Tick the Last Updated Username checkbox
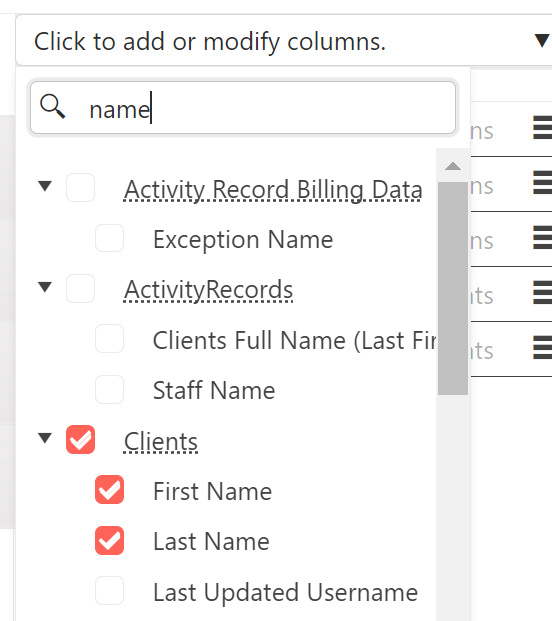The image size is (552, 621). (109, 591)
